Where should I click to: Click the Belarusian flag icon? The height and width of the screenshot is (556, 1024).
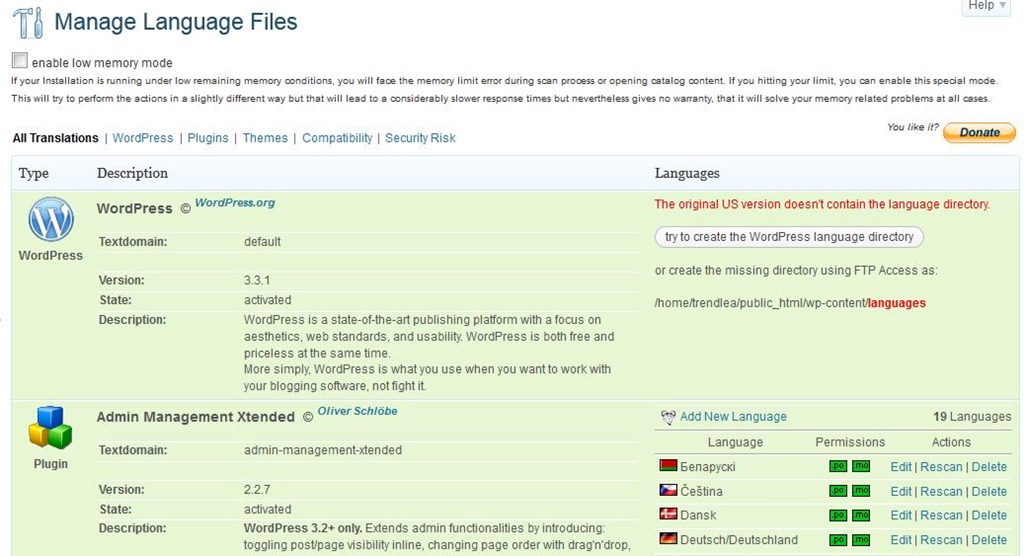coord(668,466)
